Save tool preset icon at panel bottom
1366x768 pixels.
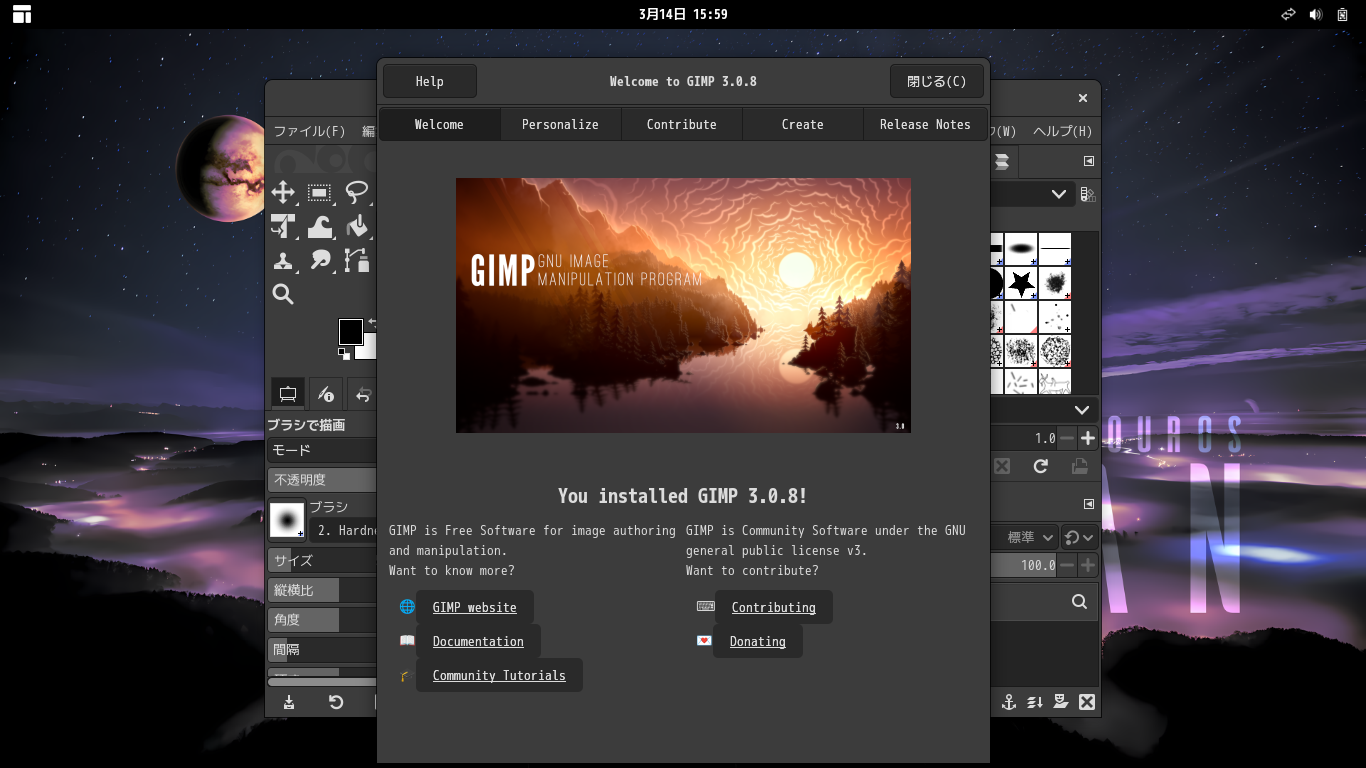pos(289,702)
